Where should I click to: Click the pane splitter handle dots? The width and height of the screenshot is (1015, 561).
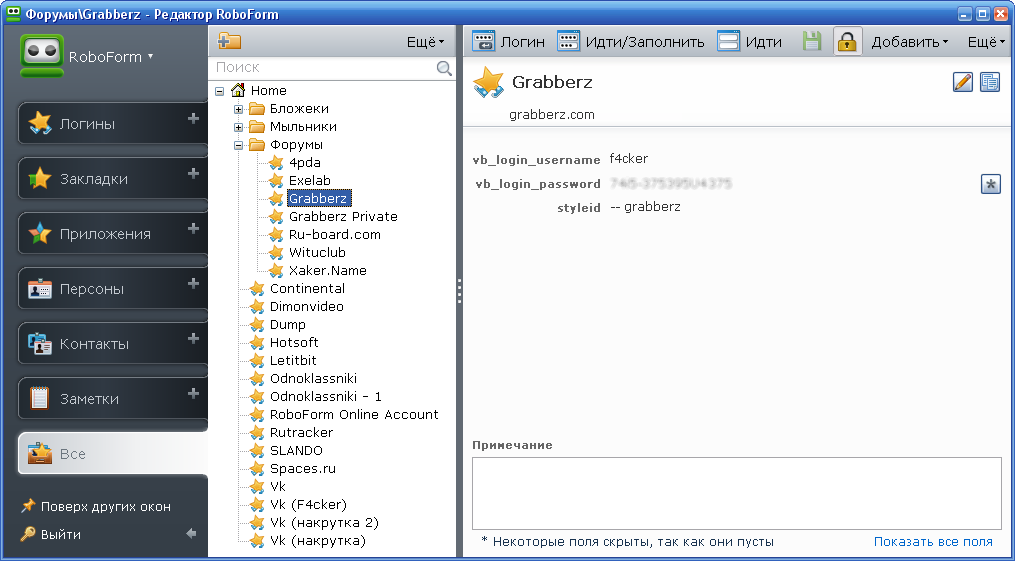pos(460,292)
